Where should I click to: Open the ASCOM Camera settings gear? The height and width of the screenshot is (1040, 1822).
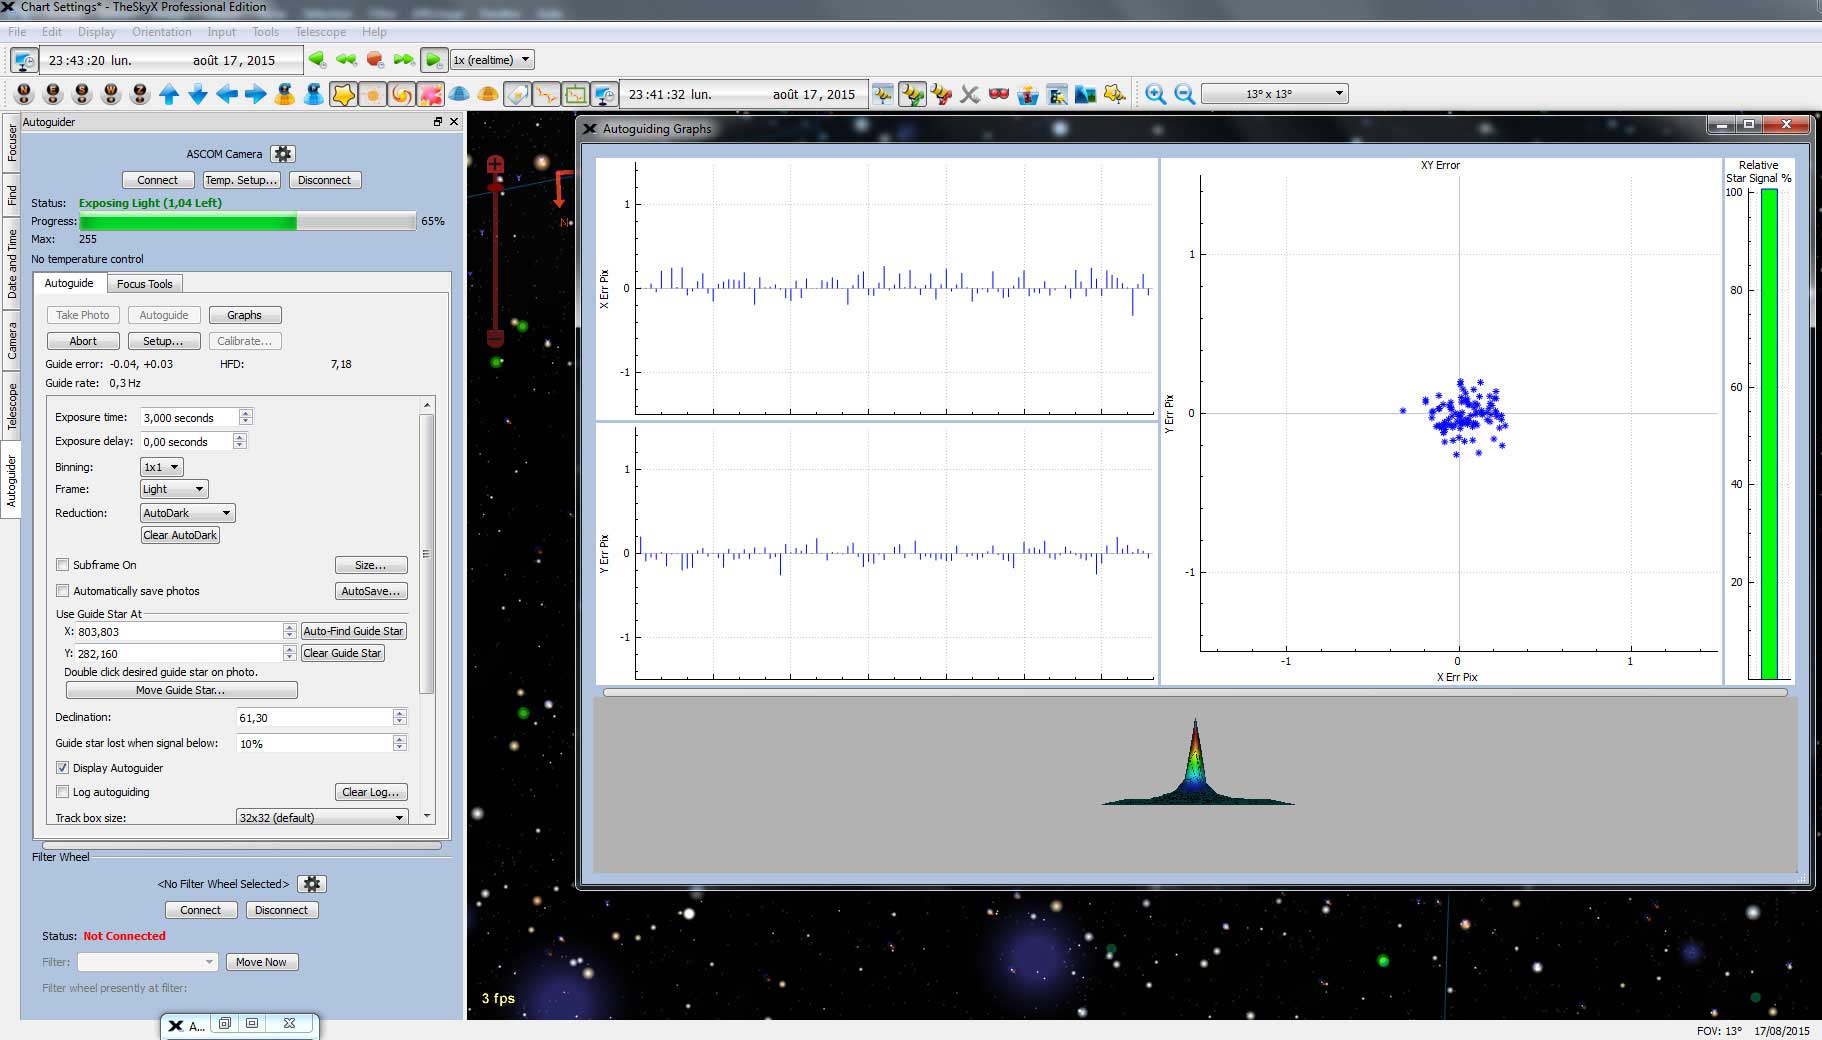pyautogui.click(x=284, y=153)
